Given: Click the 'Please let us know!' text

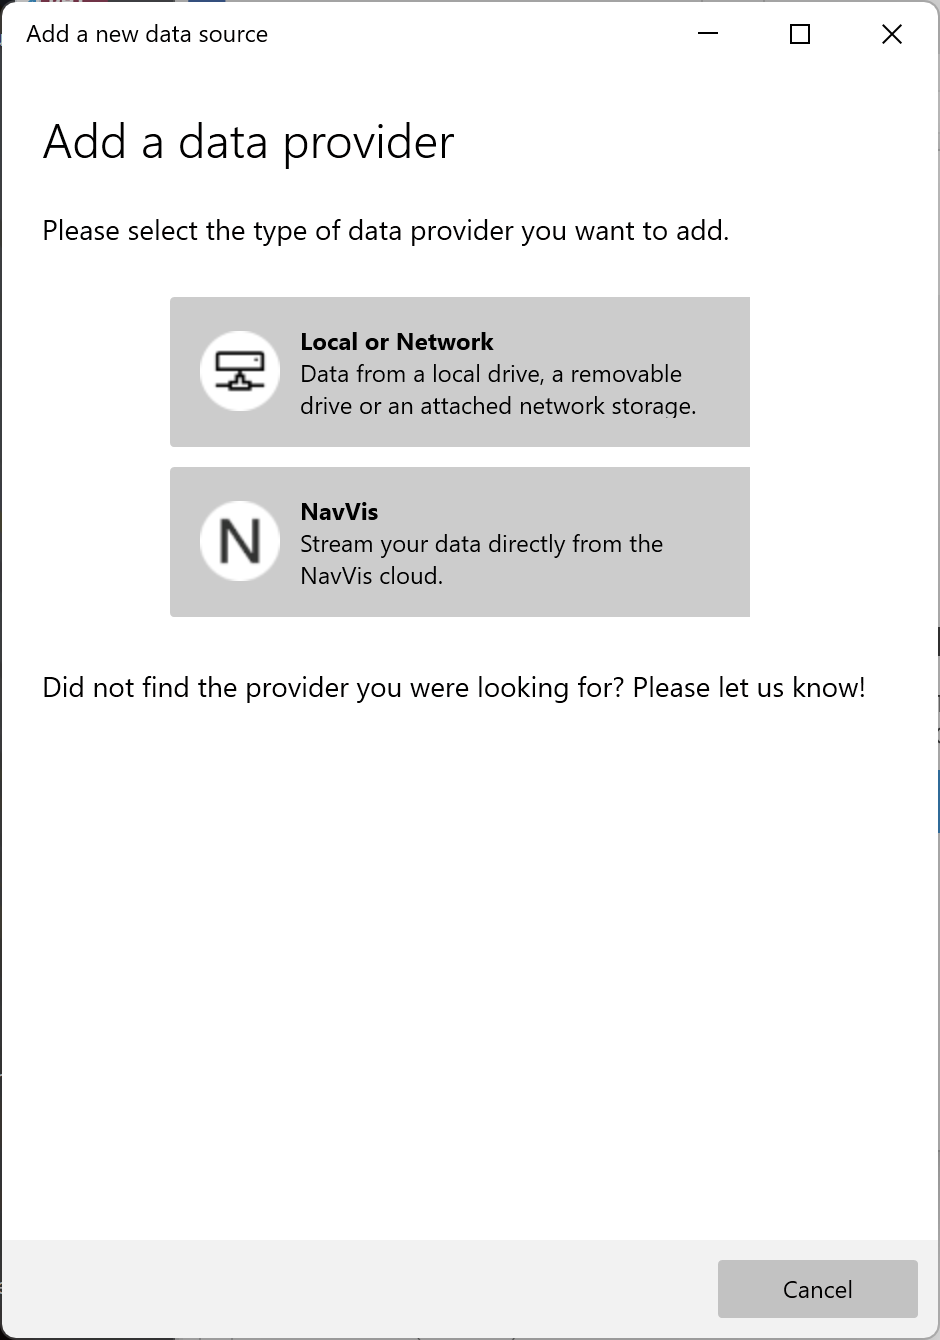Looking at the screenshot, I should click(749, 688).
